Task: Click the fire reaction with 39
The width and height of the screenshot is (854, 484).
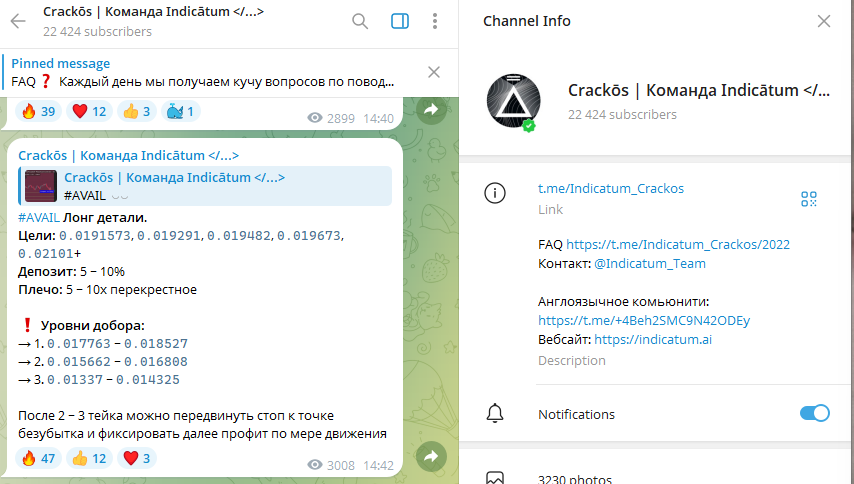Action: 39,111
